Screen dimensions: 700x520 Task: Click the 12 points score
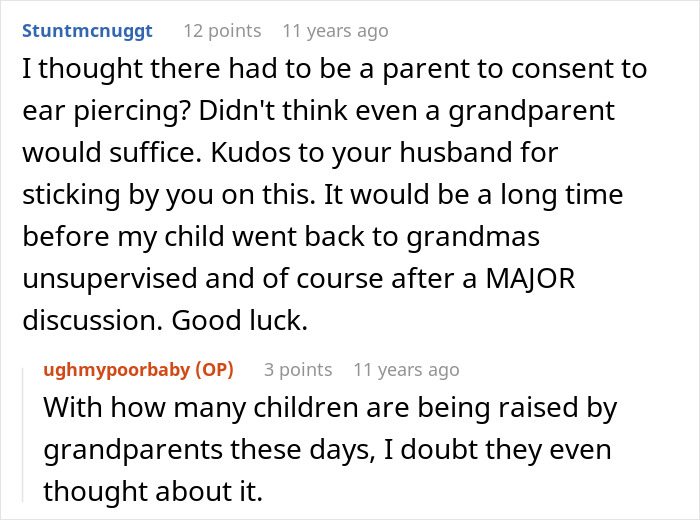(222, 31)
